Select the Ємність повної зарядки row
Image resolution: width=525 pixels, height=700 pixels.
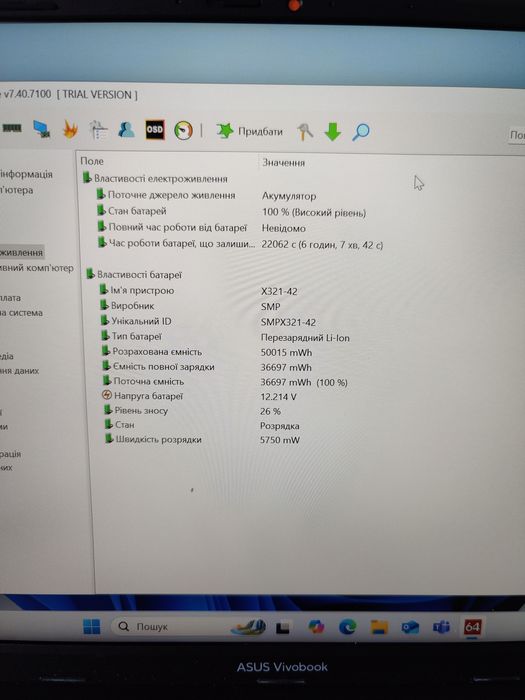(158, 367)
